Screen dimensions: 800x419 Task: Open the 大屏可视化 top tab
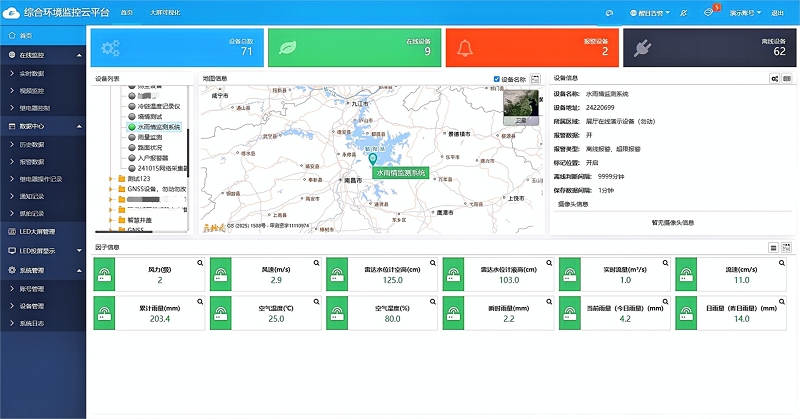165,12
